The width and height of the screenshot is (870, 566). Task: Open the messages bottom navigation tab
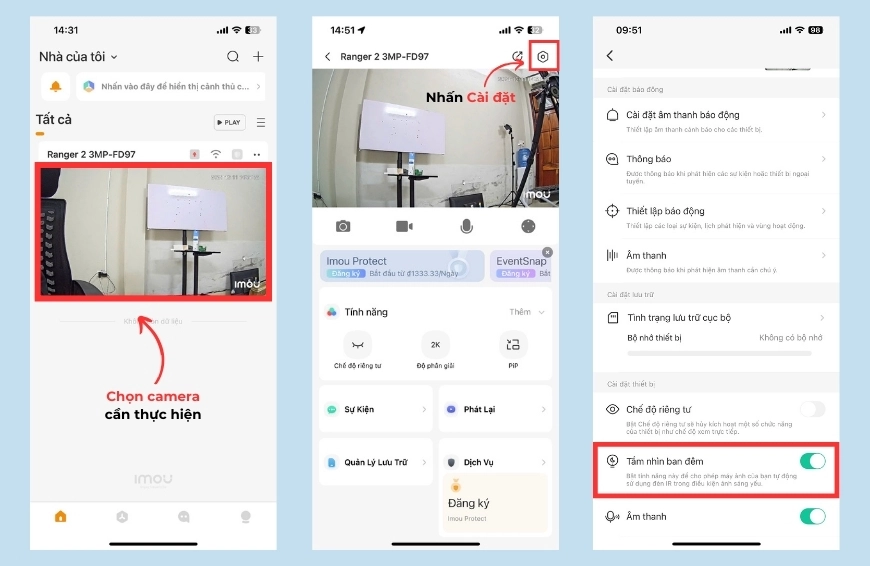point(184,517)
